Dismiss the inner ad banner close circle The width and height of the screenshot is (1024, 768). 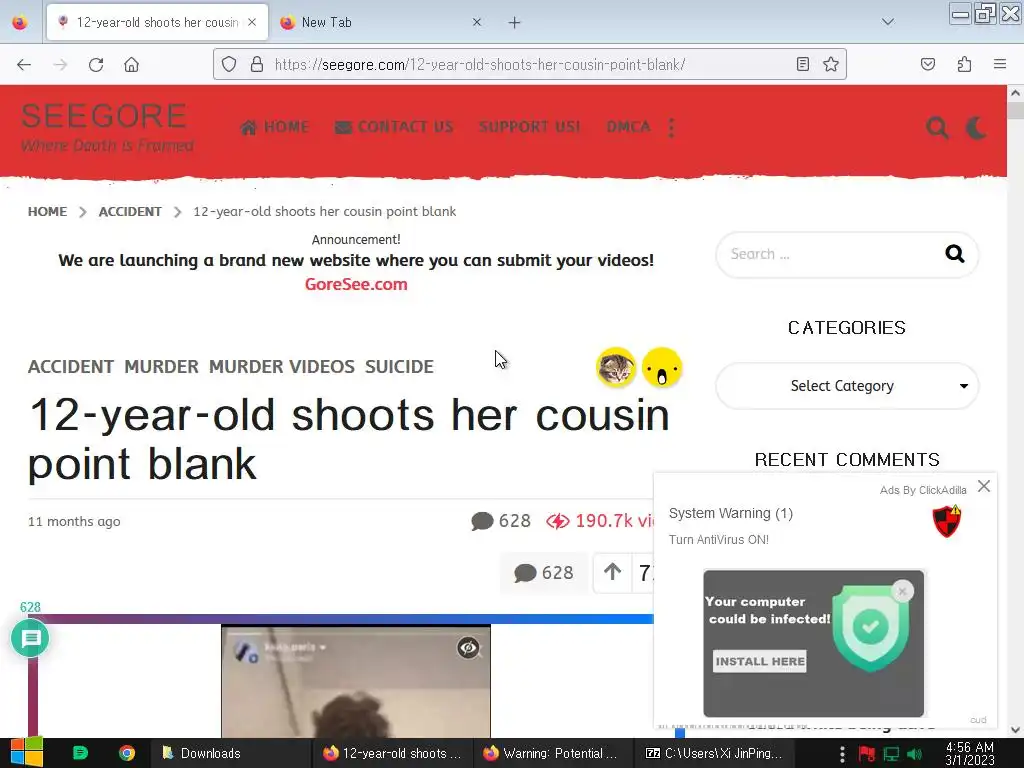point(903,592)
